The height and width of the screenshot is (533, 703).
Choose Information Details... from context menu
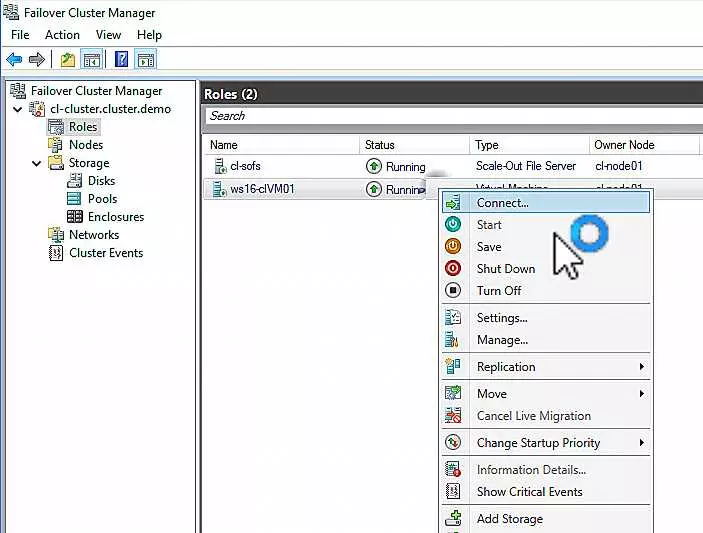(546, 470)
